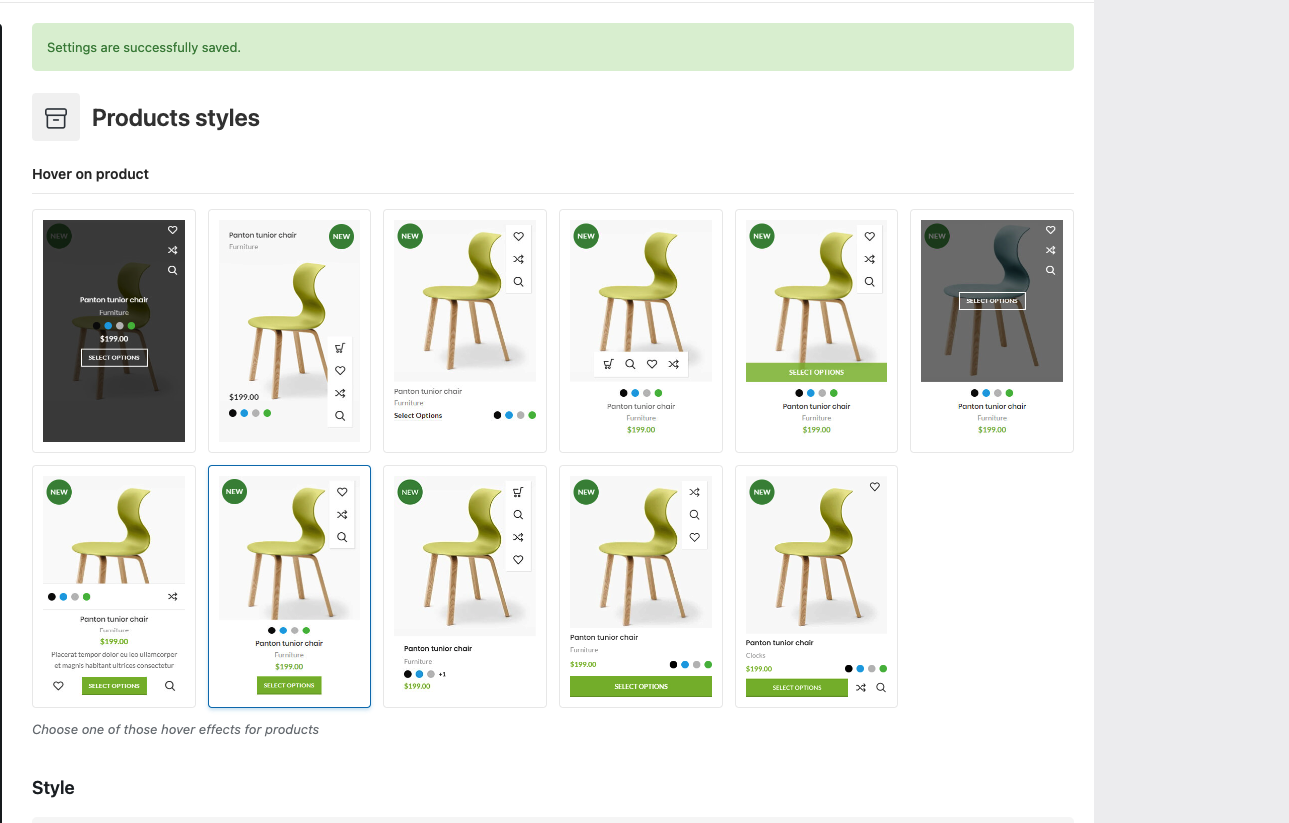Choose the hover style with title above the chair
This screenshot has width=1289, height=823.
pyautogui.click(x=289, y=331)
